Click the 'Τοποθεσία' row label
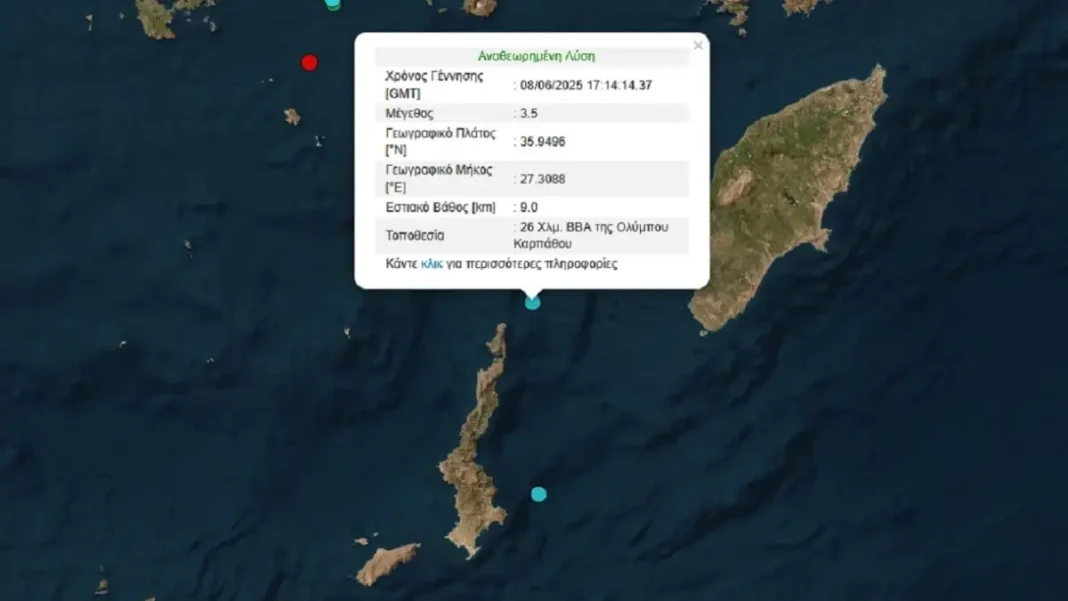Screen dimensions: 1068x601 415,236
